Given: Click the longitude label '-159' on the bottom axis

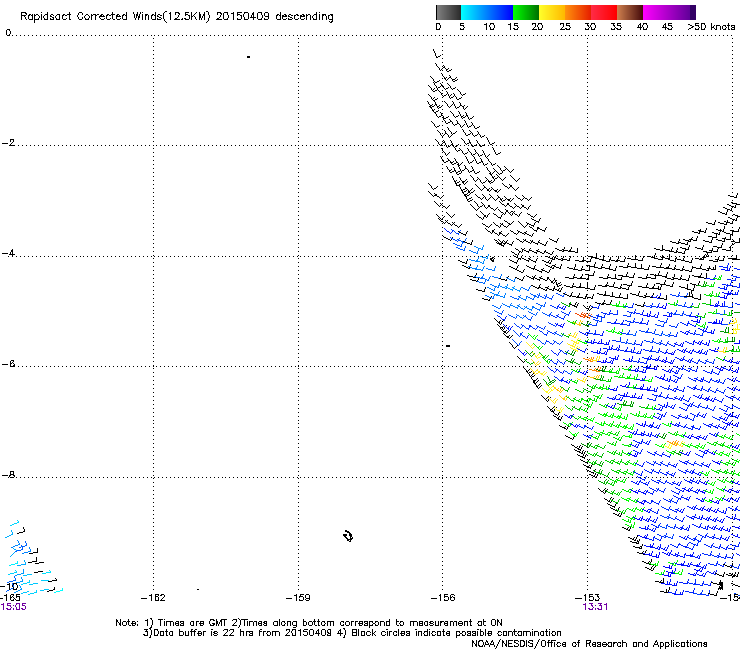Looking at the screenshot, I should 298,598.
